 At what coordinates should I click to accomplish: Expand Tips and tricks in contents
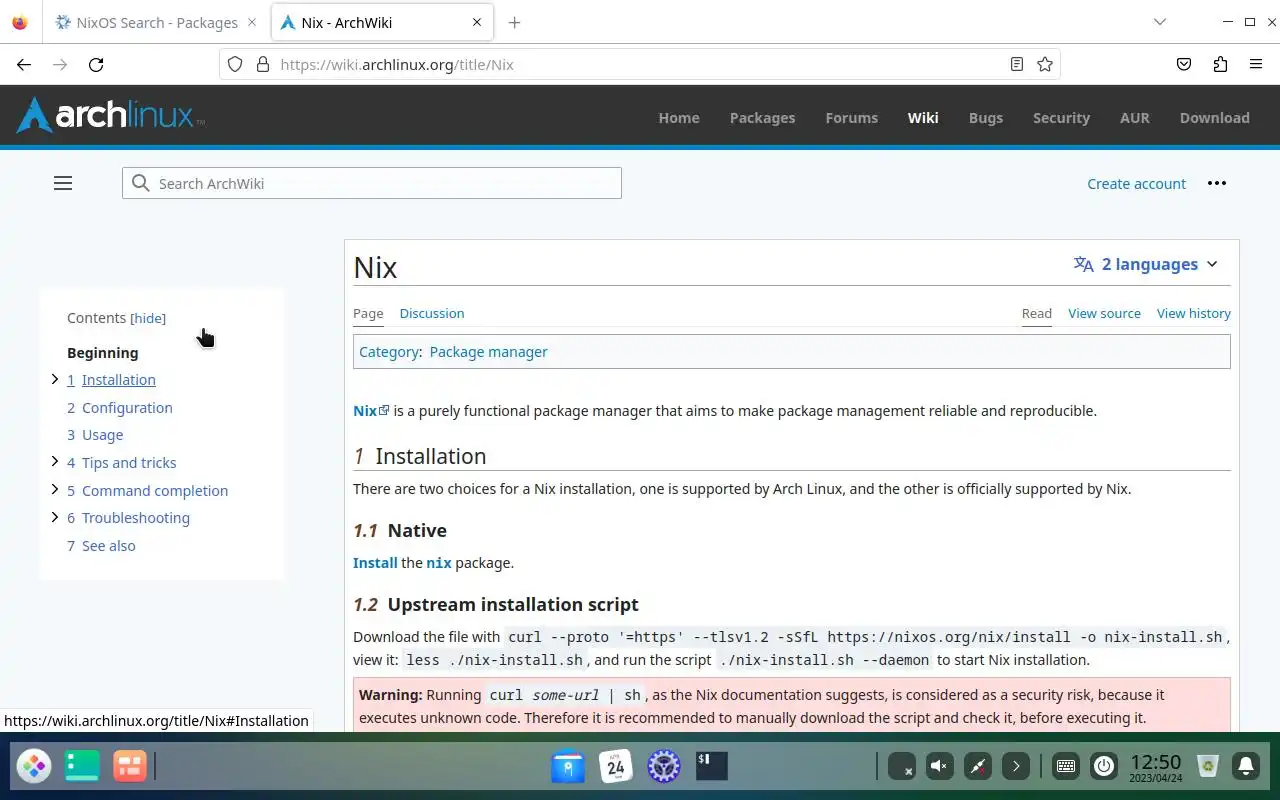(x=55, y=462)
